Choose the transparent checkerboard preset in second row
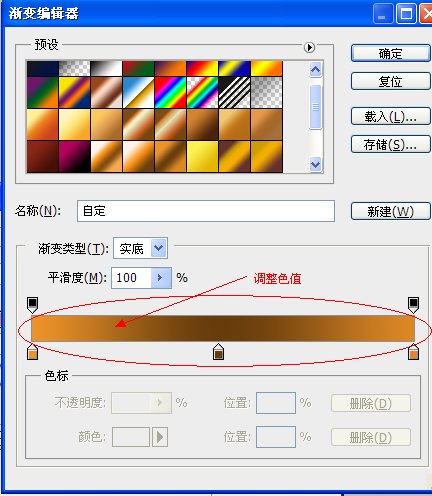Screen dimensions: 432x496 [266, 93]
